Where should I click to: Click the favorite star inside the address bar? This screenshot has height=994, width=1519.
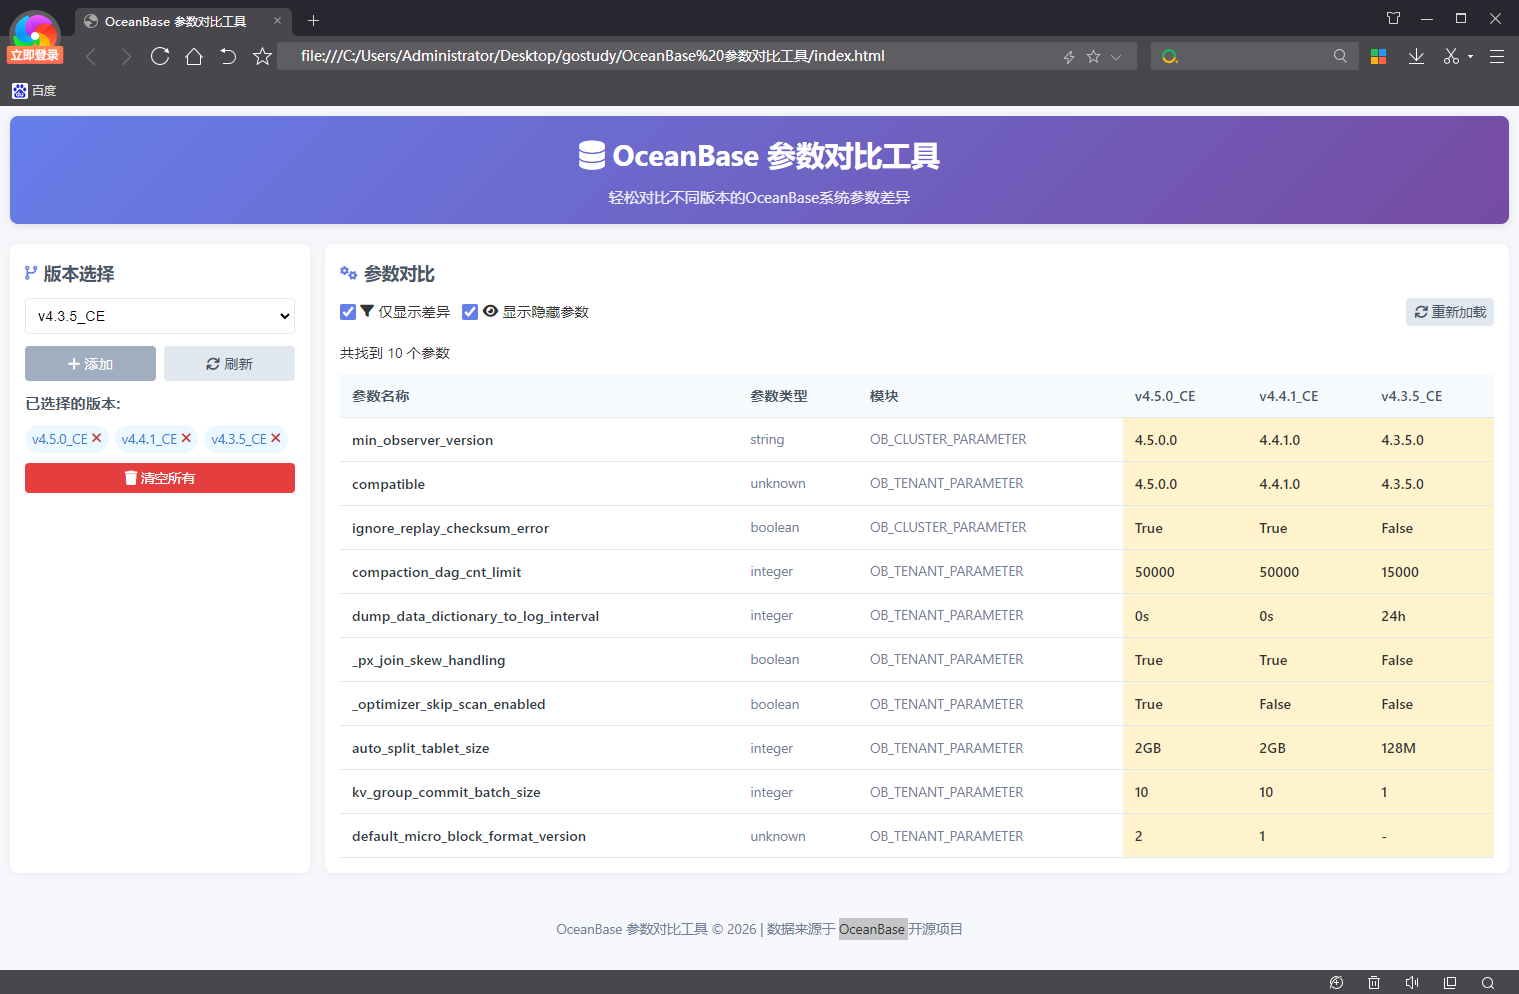pos(1093,57)
